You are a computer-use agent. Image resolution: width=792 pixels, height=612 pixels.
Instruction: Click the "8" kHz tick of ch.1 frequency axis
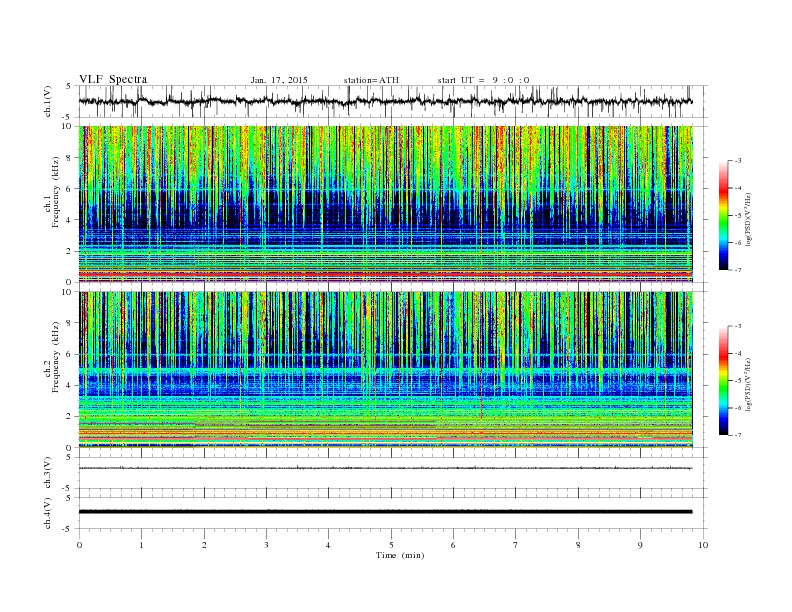(70, 158)
